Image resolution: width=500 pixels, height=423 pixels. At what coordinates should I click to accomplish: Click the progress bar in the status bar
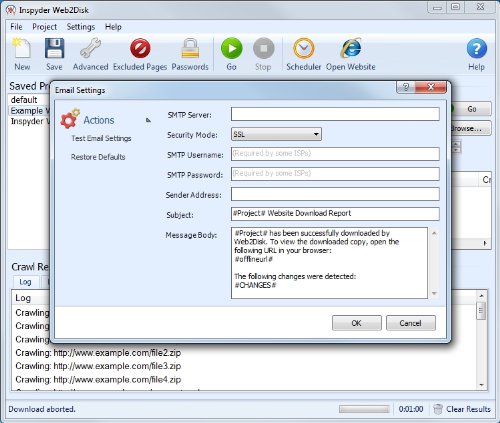point(364,409)
